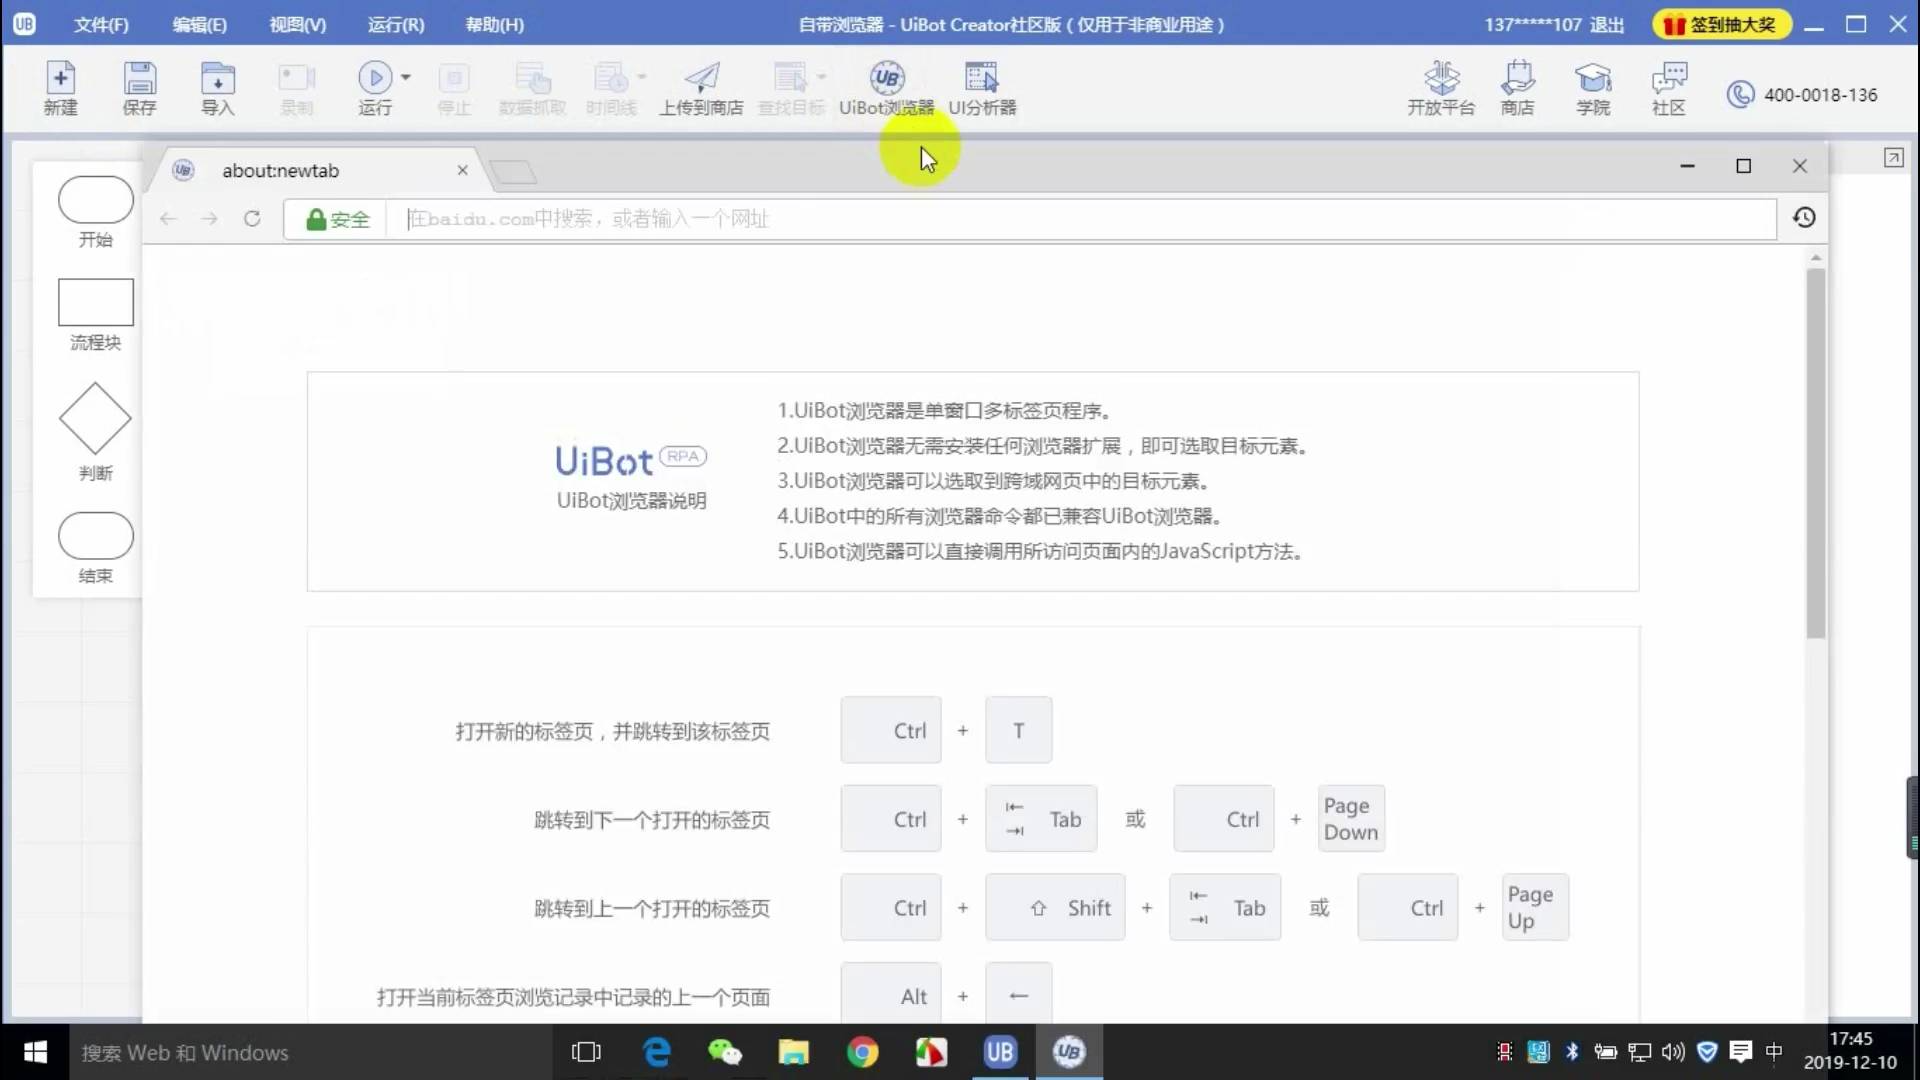Click the 新建 (New) toolbar icon
The width and height of the screenshot is (1920, 1080).
pyautogui.click(x=60, y=88)
